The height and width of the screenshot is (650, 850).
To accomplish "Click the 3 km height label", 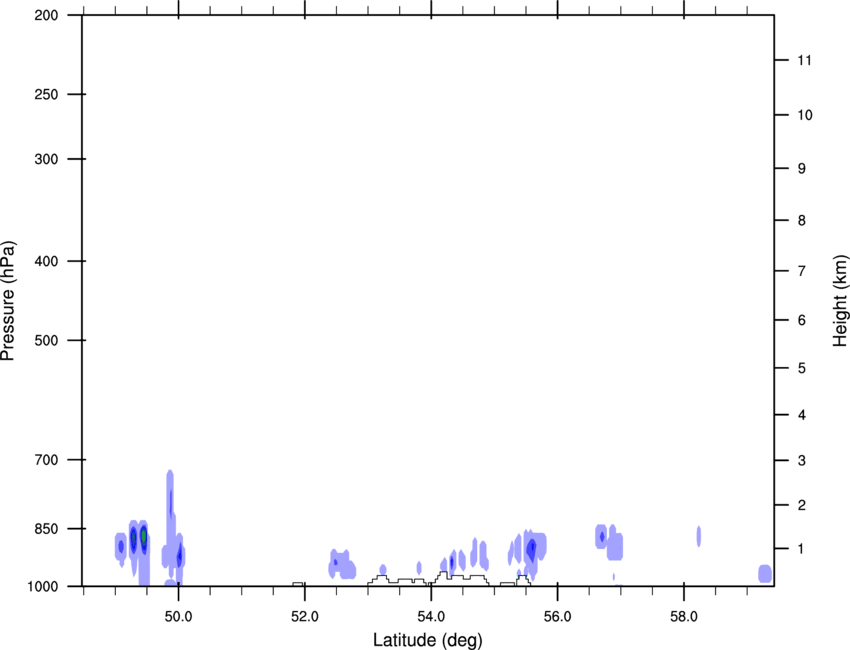I will point(801,460).
